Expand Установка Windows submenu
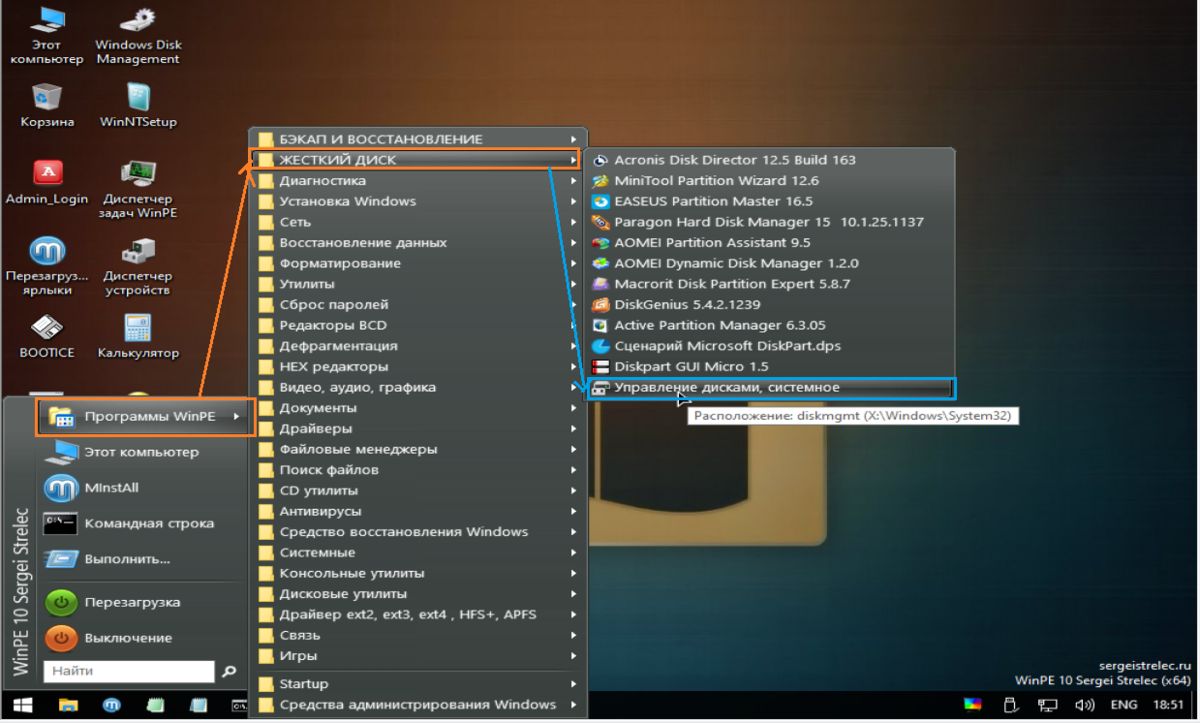1200x723 pixels. tap(416, 201)
